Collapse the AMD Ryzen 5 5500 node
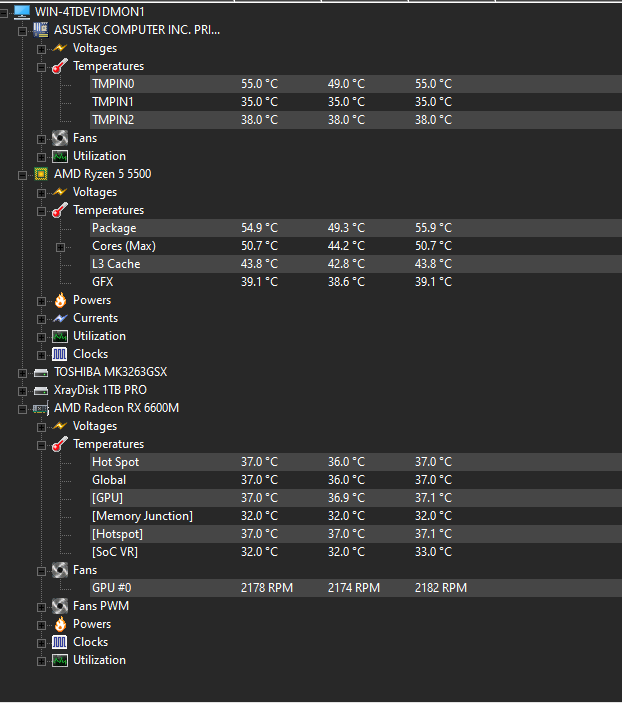 point(22,176)
